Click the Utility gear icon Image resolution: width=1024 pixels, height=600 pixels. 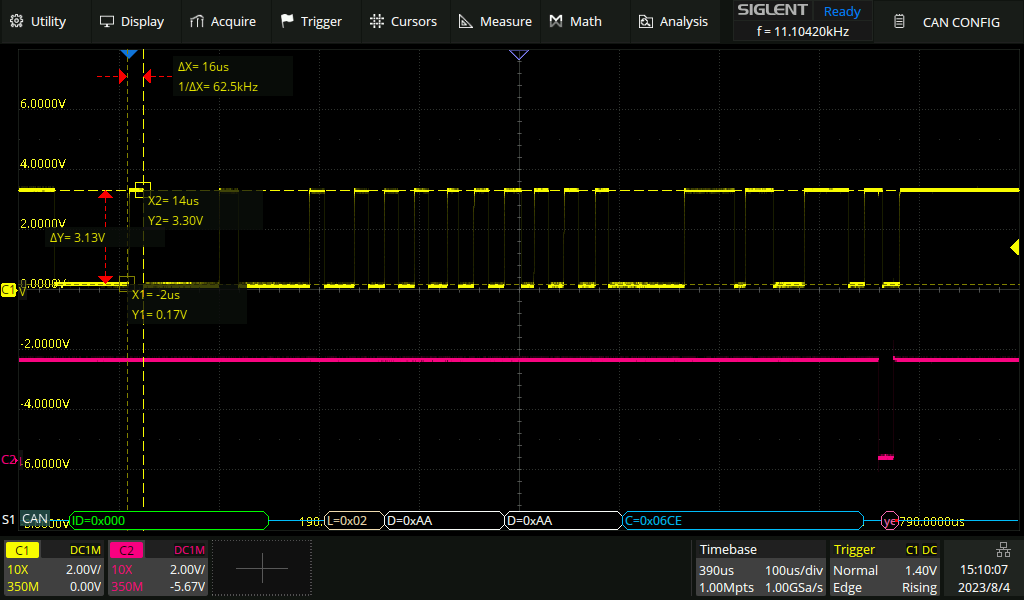click(x=17, y=22)
